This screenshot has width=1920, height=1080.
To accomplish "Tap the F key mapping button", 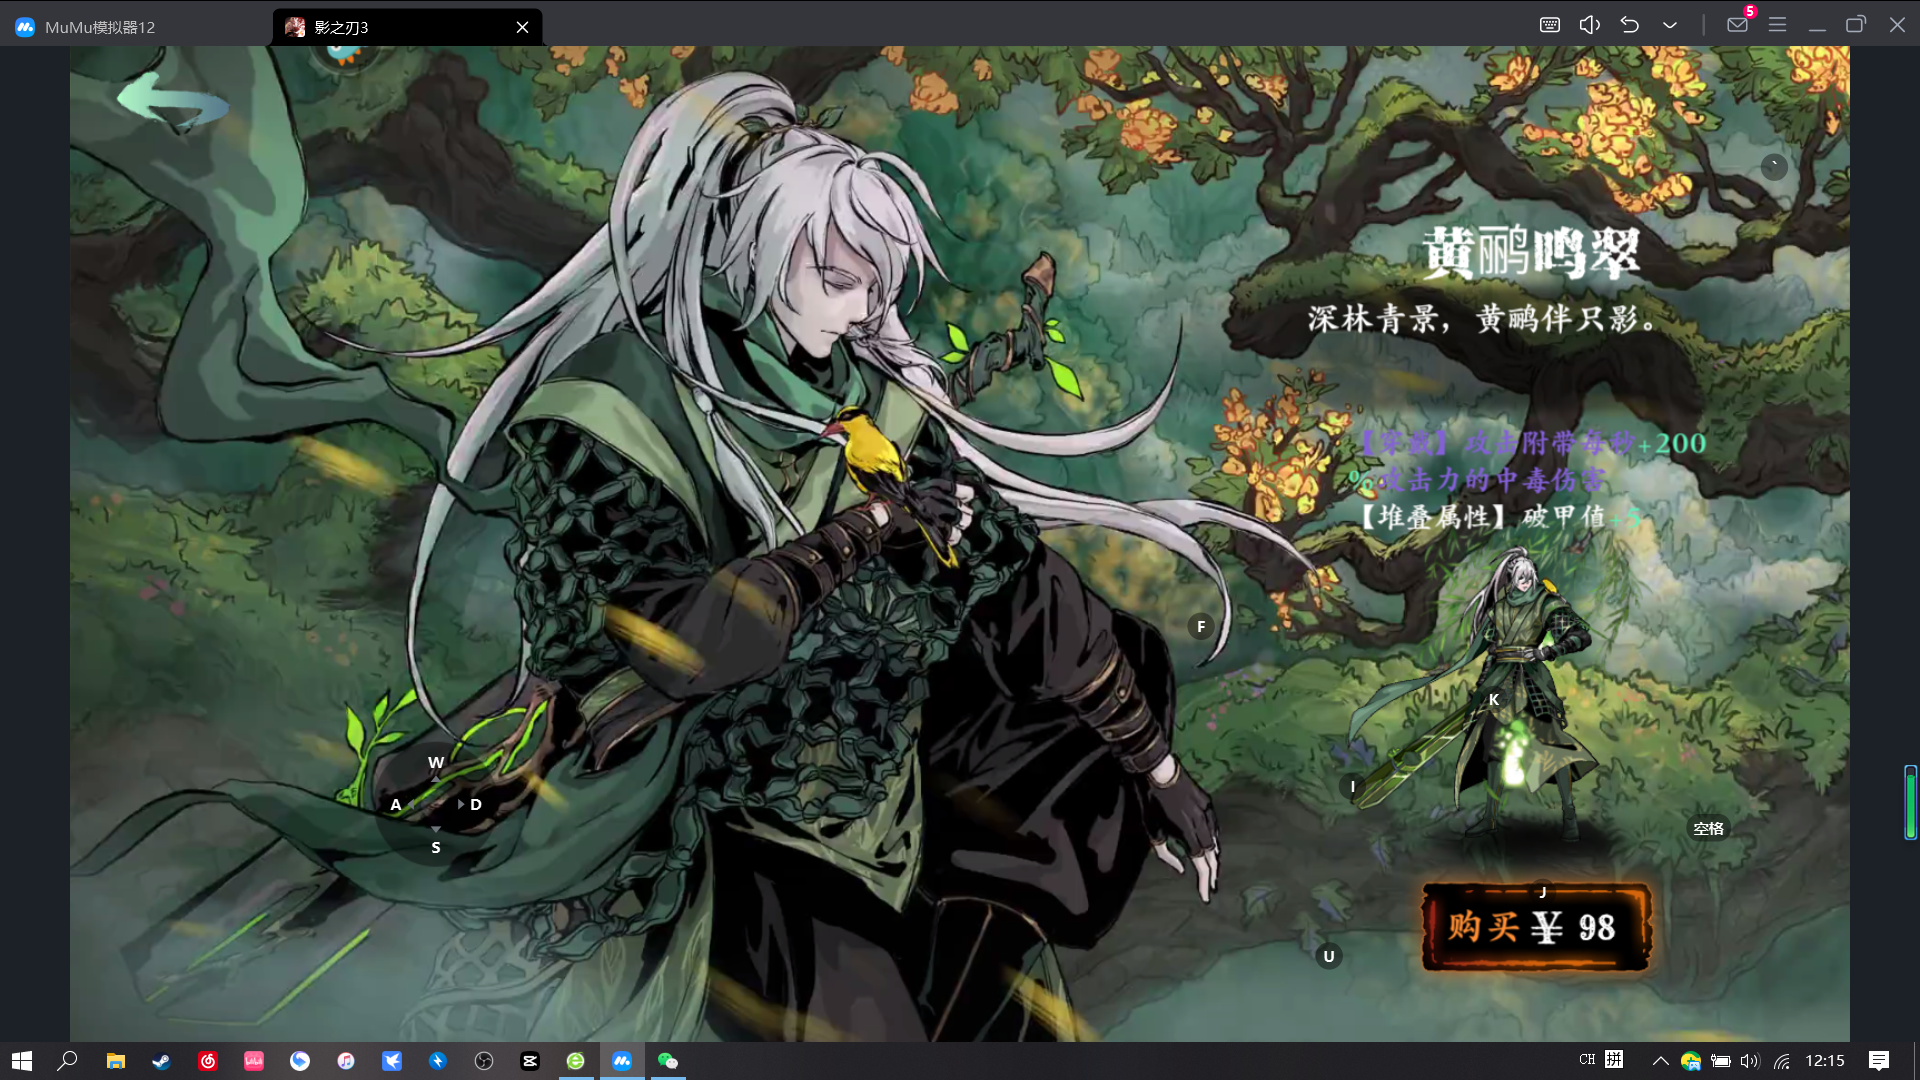I will 1201,627.
